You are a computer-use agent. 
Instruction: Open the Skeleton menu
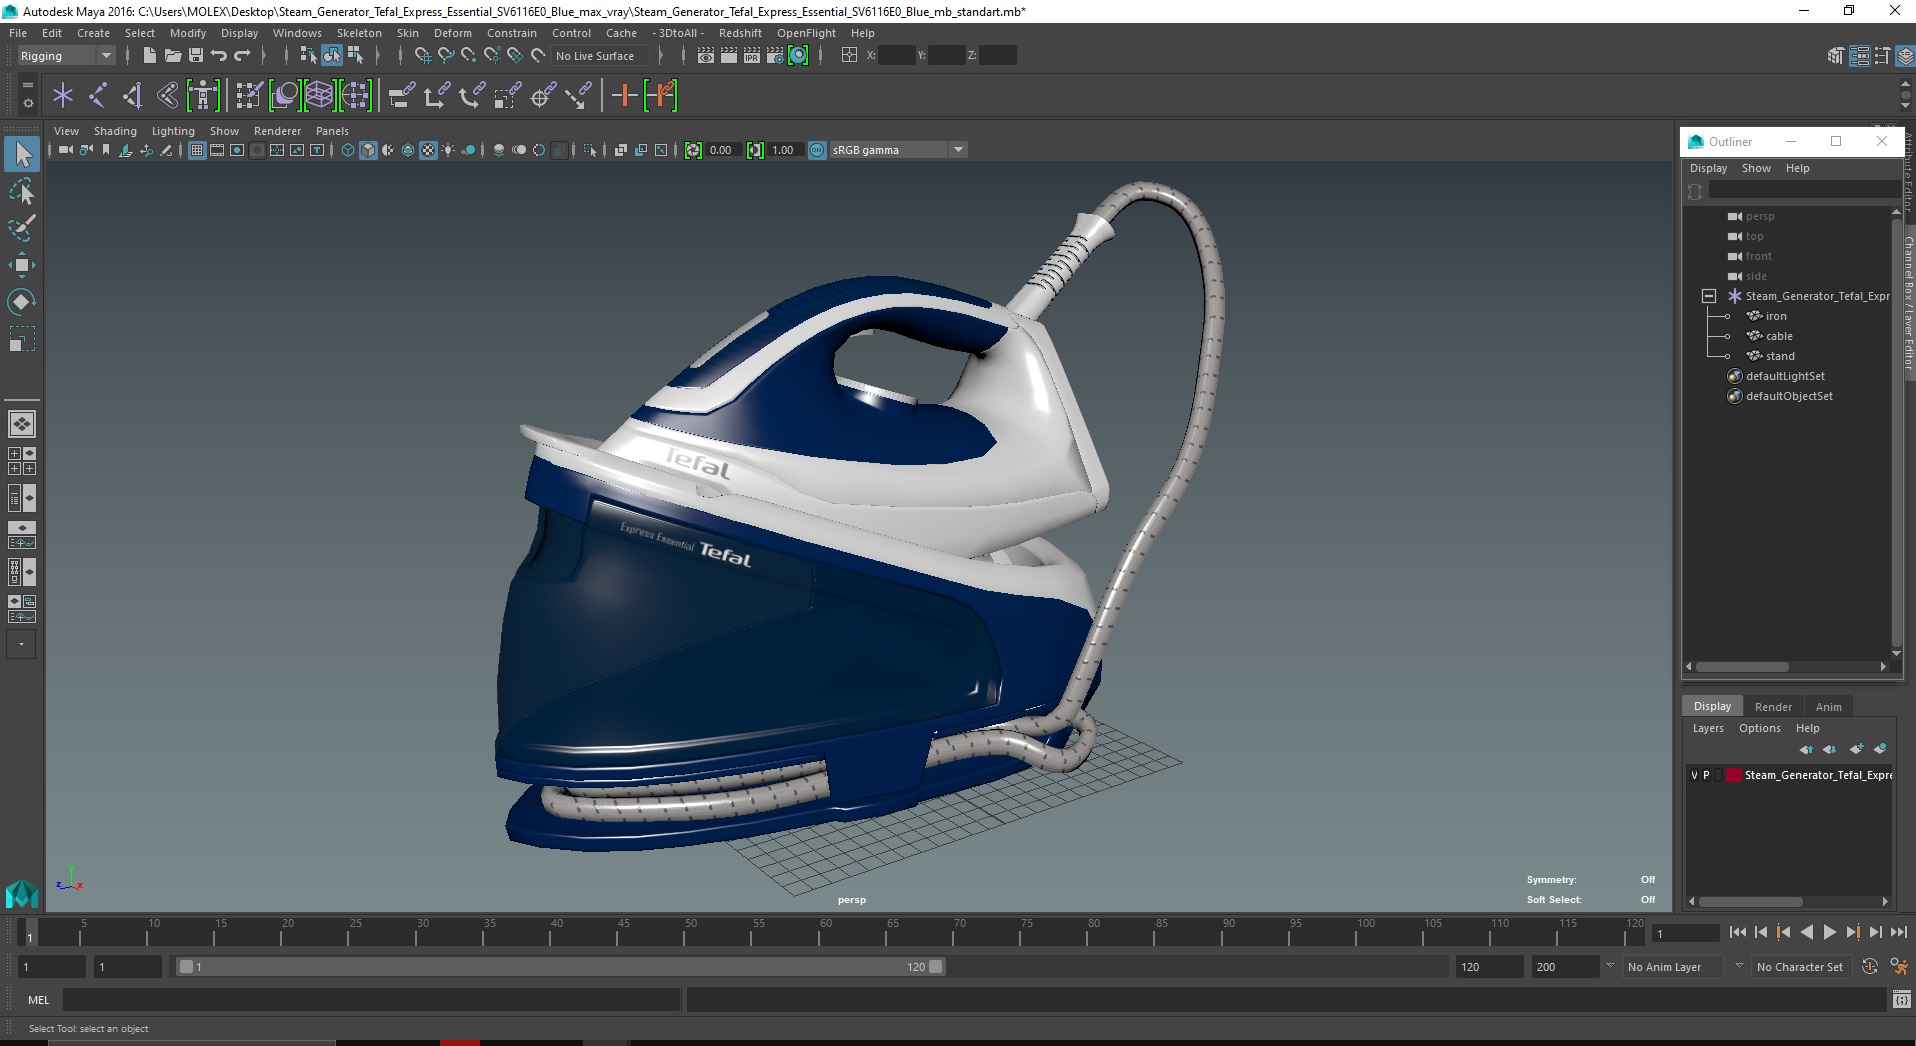[x=359, y=33]
